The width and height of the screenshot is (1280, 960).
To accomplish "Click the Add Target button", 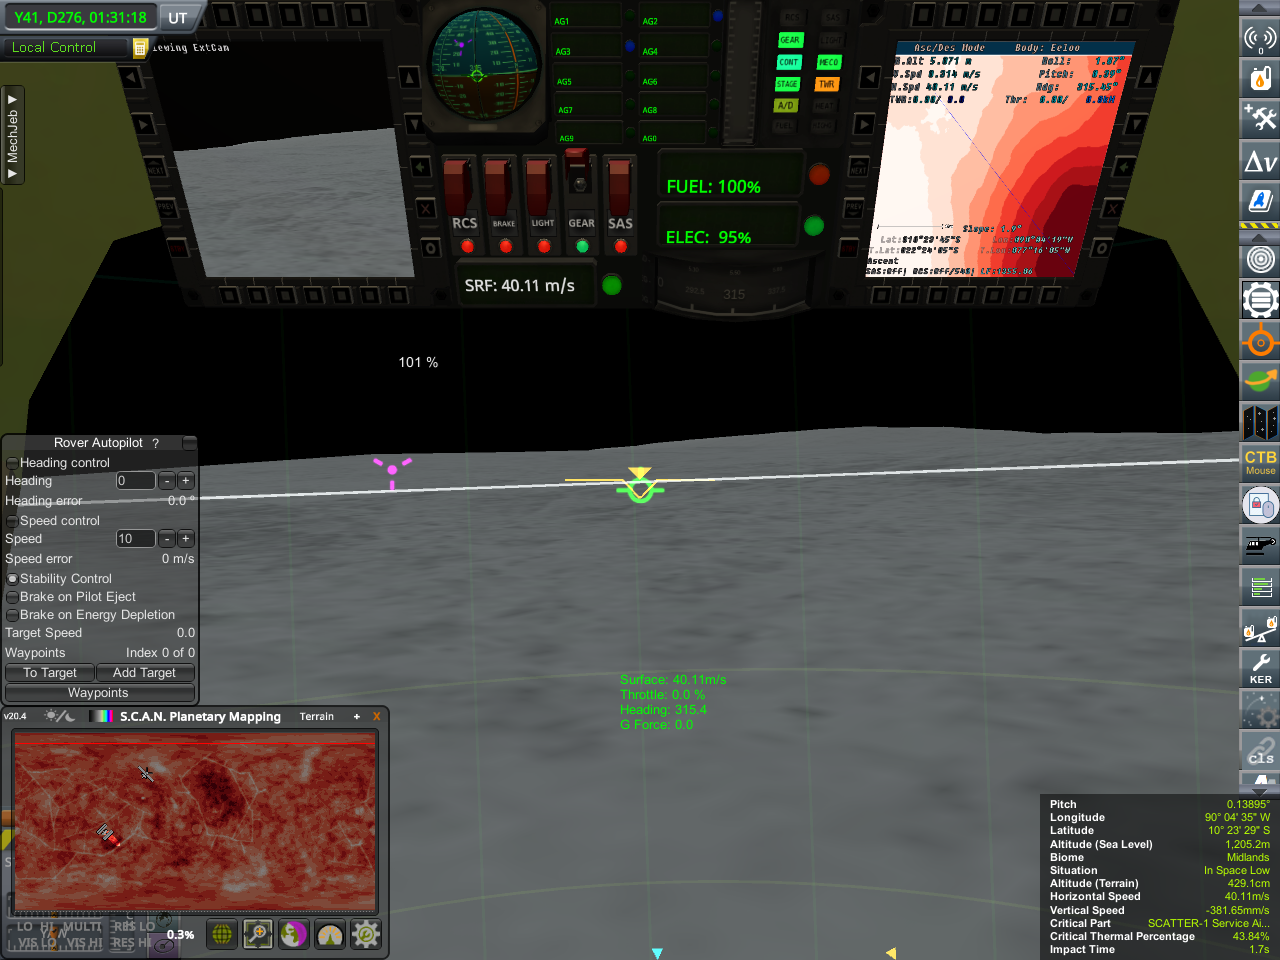I will coord(144,673).
